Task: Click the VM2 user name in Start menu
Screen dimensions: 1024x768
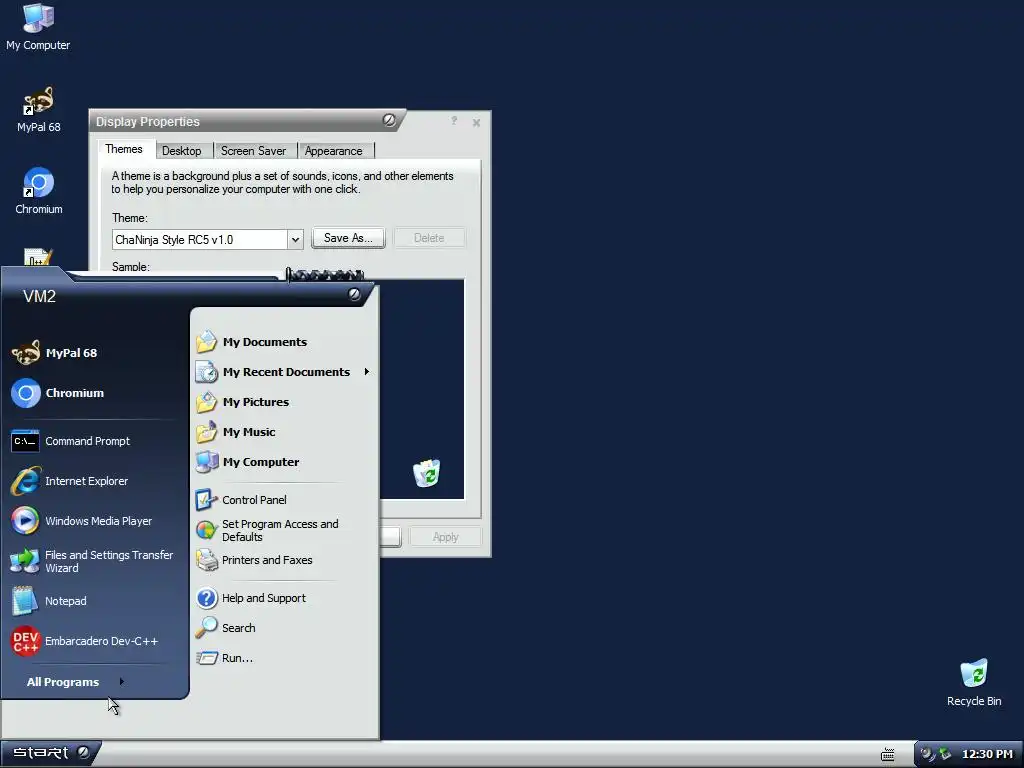Action: tap(39, 296)
